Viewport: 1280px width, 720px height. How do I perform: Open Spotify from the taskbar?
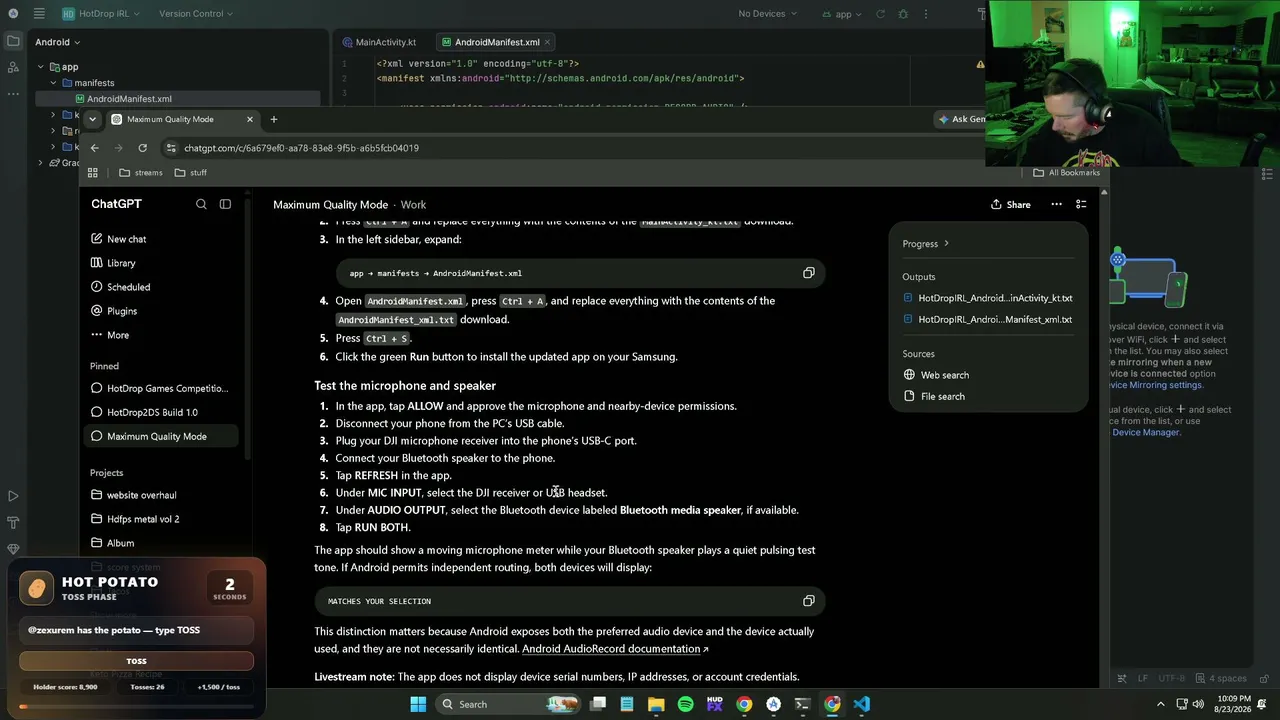(x=685, y=704)
